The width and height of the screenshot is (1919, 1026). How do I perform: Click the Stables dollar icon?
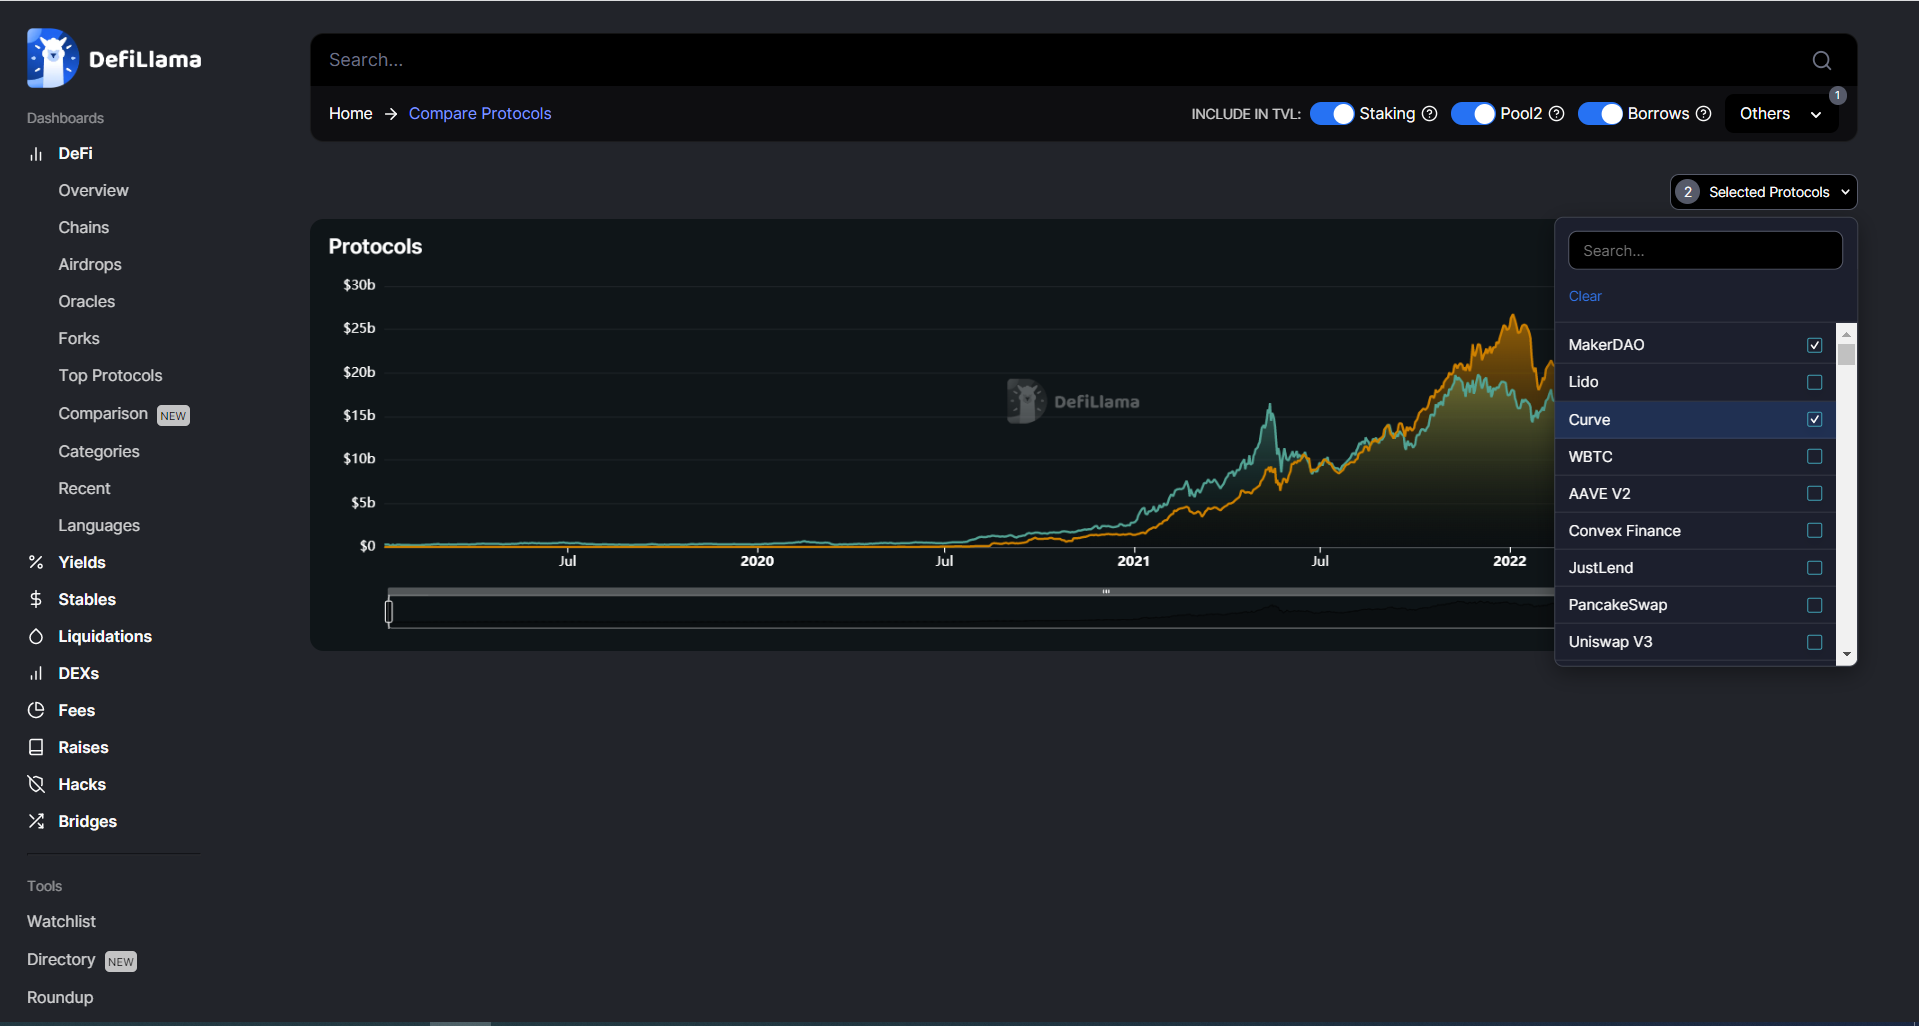tap(36, 600)
